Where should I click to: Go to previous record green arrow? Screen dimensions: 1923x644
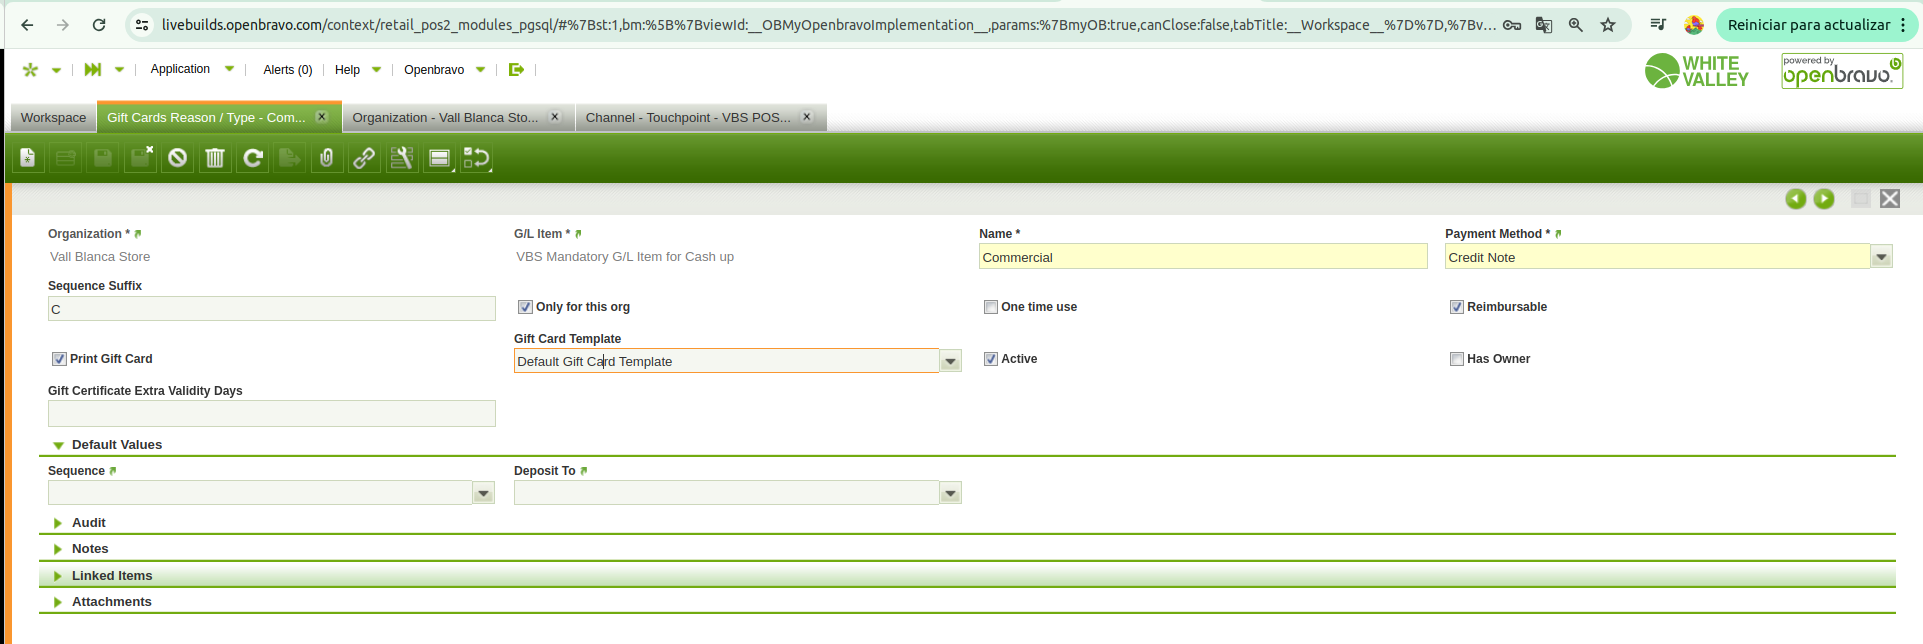pos(1796,199)
